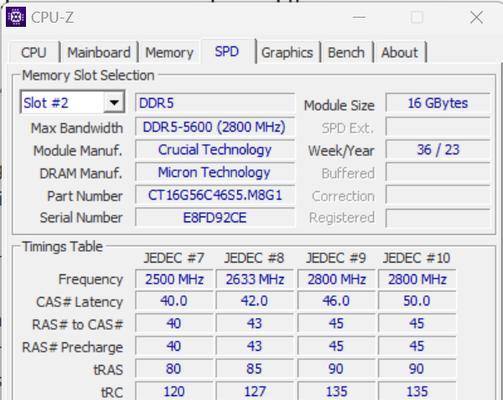Click the Part Number field CT16G56C46S5.M8G1
Image resolution: width=503 pixels, height=400 pixels.
[x=215, y=195]
